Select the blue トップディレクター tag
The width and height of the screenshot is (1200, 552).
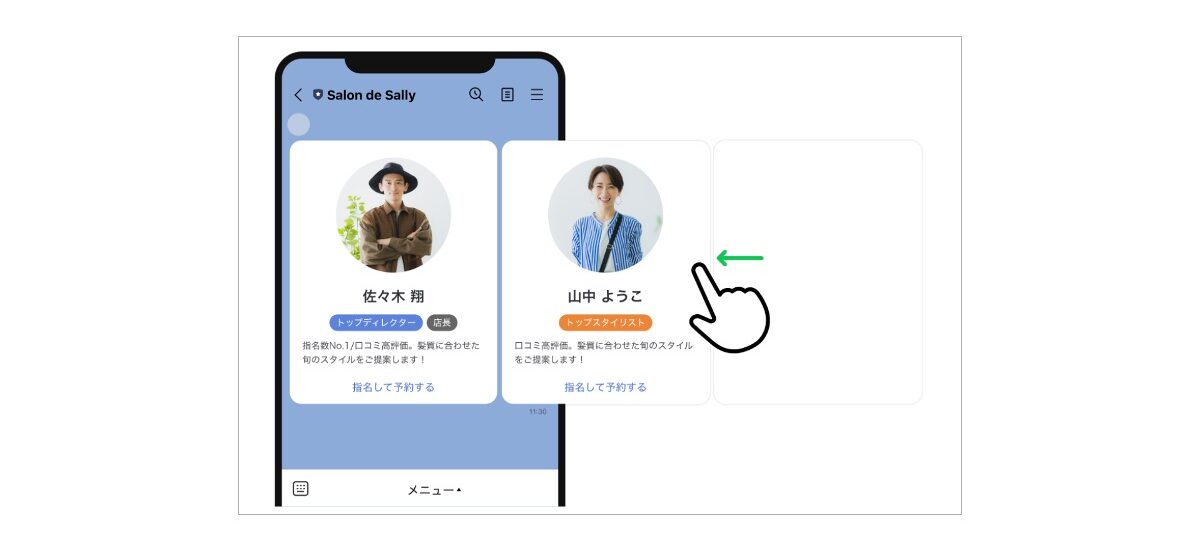[x=376, y=323]
